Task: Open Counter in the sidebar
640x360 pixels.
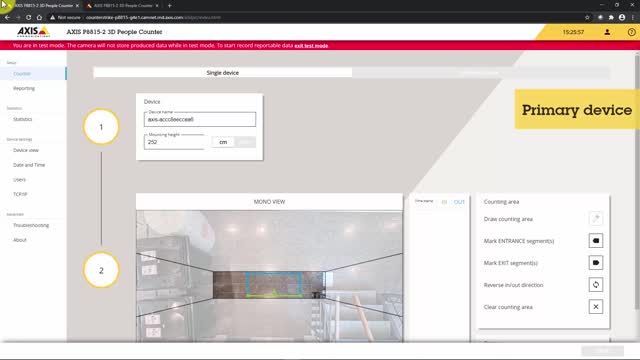Action: (22, 73)
